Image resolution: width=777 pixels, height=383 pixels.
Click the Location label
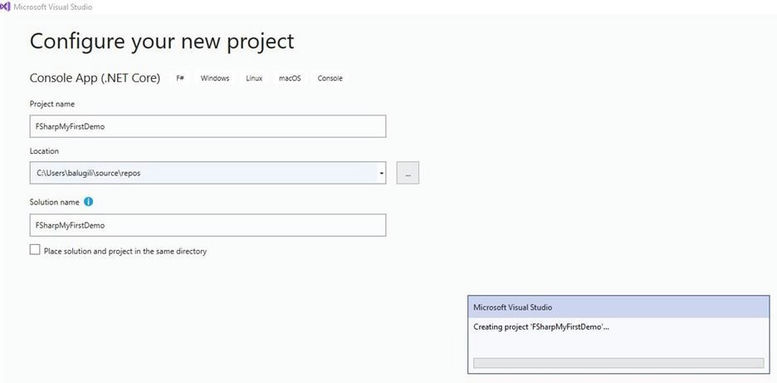44,151
